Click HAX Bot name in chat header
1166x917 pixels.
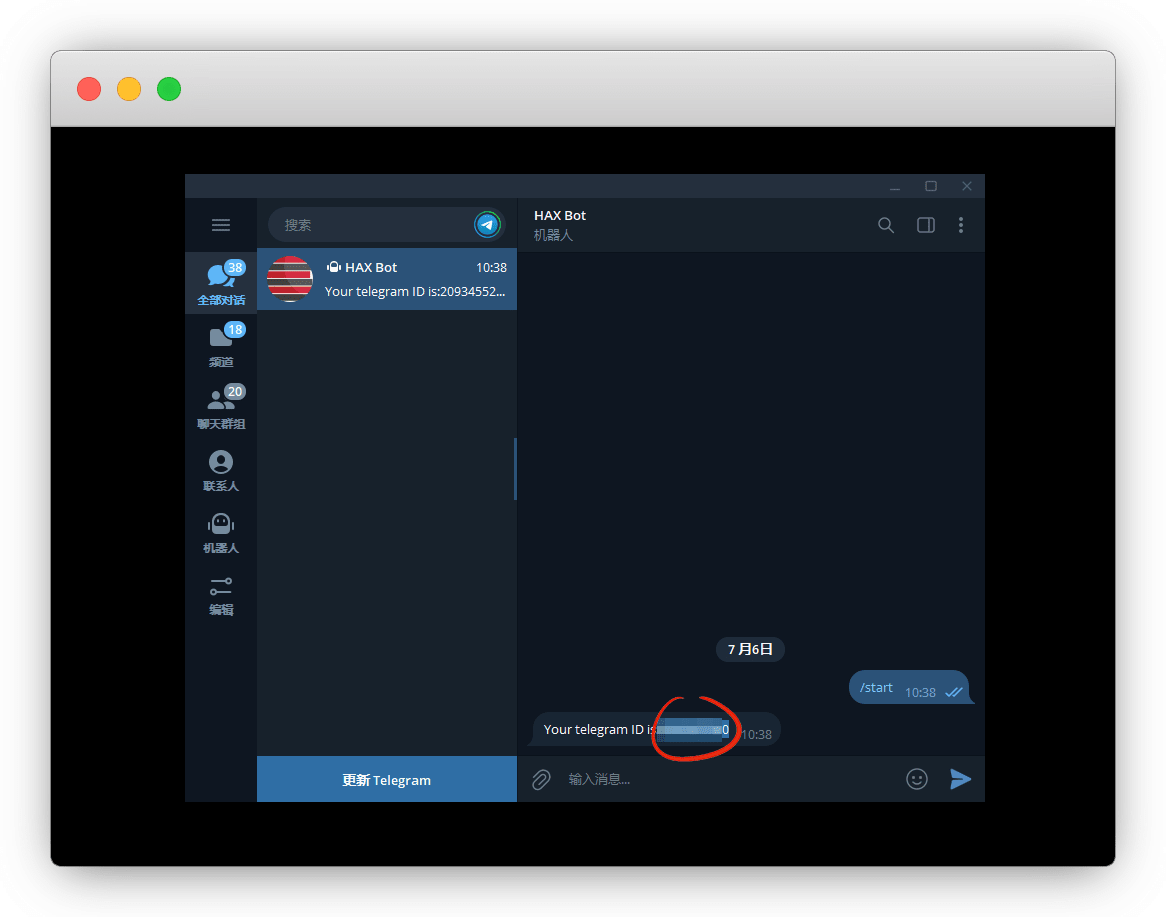tap(560, 215)
